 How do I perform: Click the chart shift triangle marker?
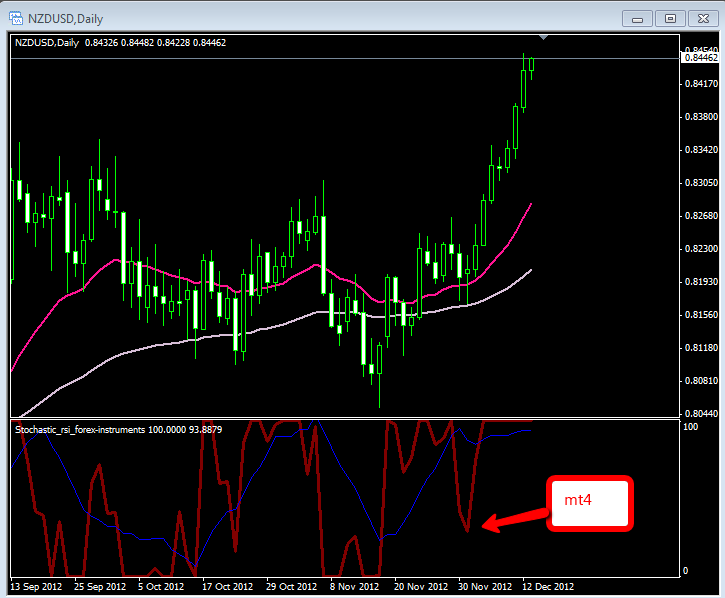544,37
